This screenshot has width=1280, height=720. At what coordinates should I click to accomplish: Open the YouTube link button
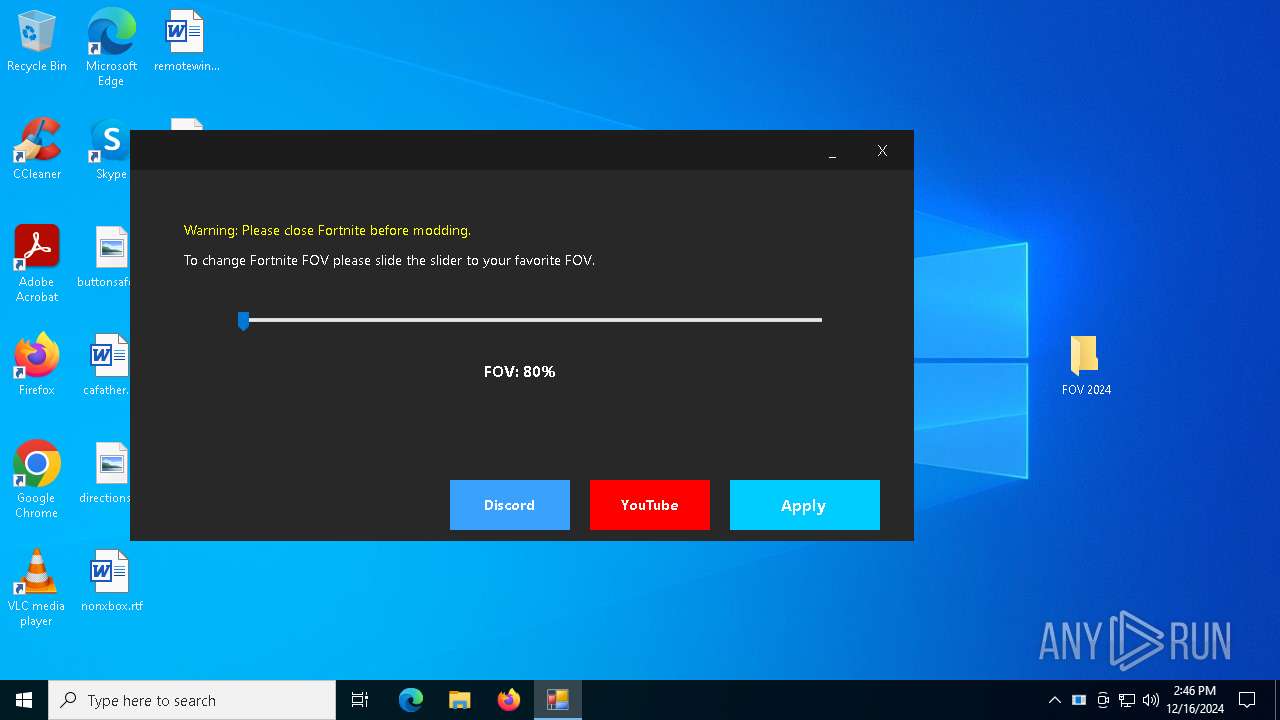point(650,505)
